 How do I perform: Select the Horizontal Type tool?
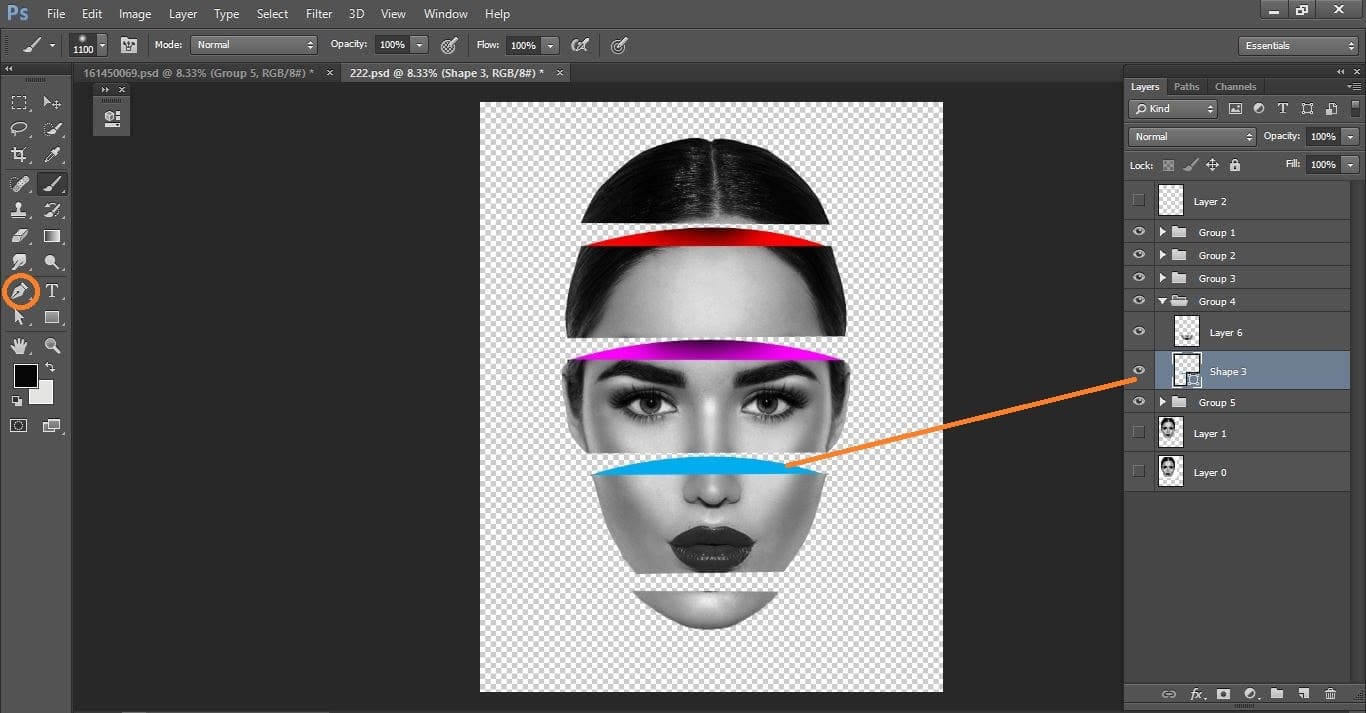pyautogui.click(x=53, y=291)
